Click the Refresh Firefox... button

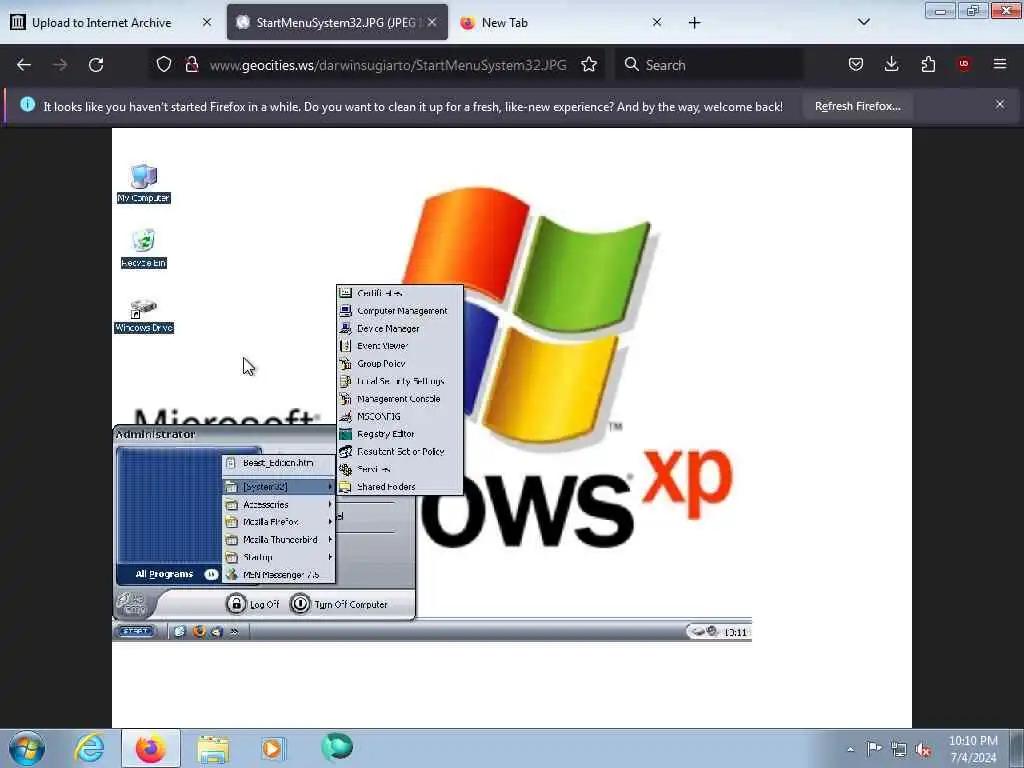[857, 106]
